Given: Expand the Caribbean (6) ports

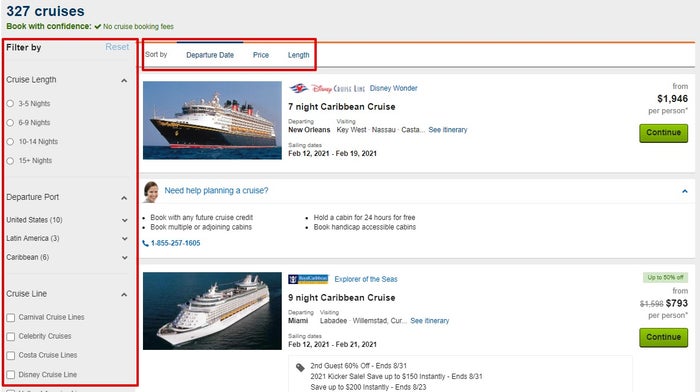Looking at the screenshot, I should (x=125, y=258).
